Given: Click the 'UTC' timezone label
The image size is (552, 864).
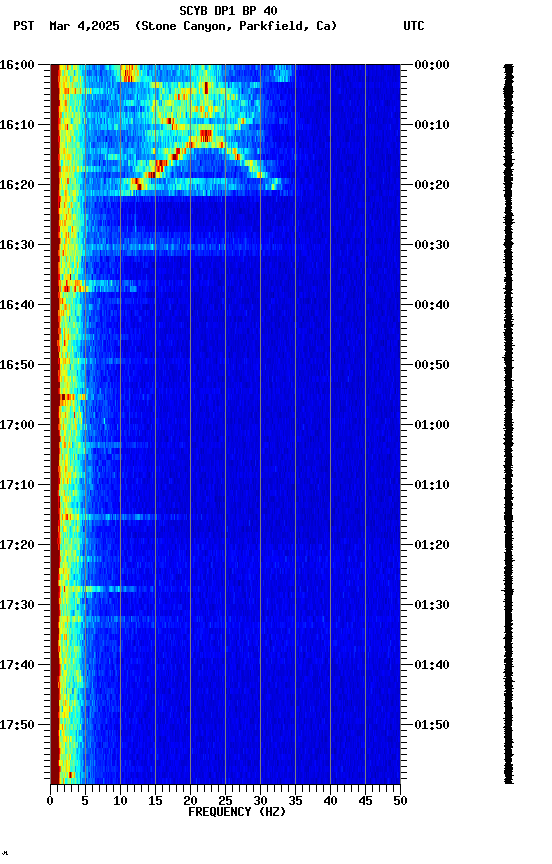Looking at the screenshot, I should tap(414, 26).
